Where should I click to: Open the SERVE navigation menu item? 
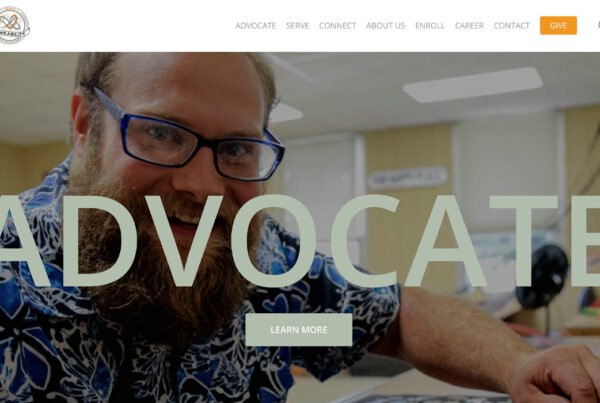[297, 26]
